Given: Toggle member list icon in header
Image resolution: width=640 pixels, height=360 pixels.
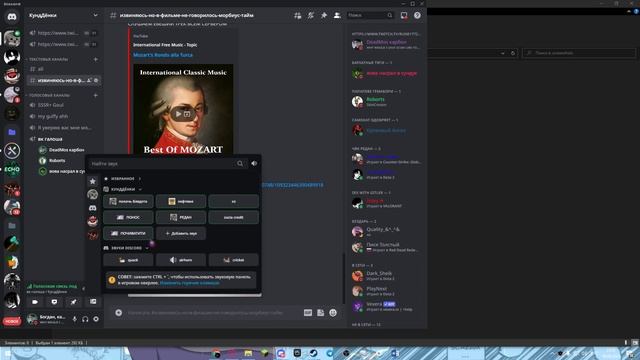Looking at the screenshot, I should (x=337, y=16).
